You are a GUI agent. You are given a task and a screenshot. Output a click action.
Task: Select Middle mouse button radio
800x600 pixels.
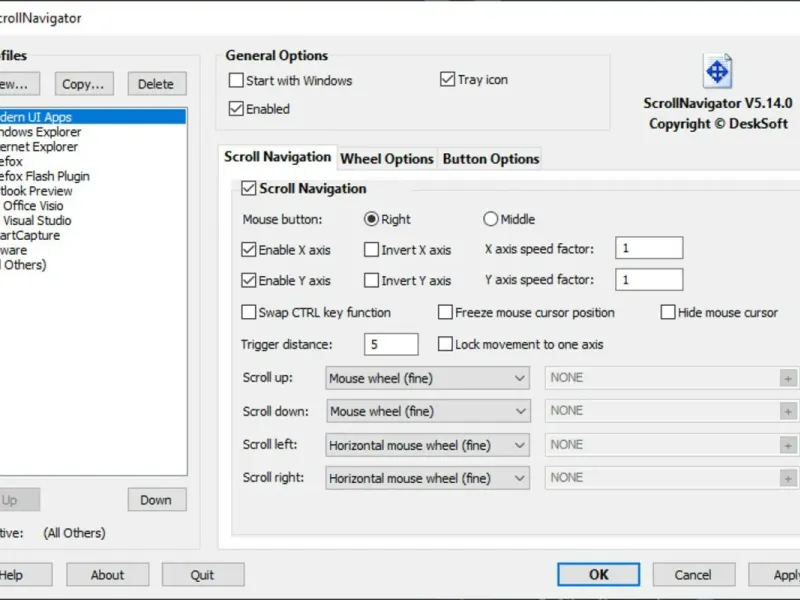490,219
